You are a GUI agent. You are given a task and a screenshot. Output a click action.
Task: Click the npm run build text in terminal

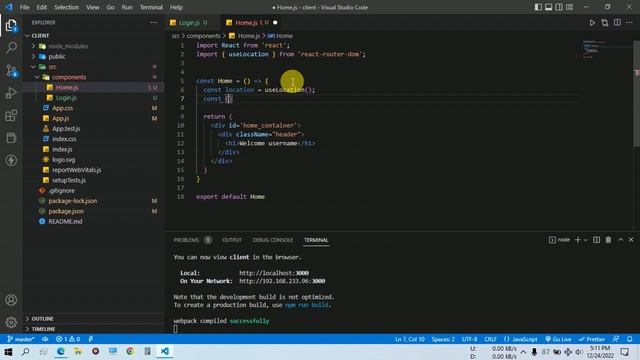pyautogui.click(x=308, y=305)
